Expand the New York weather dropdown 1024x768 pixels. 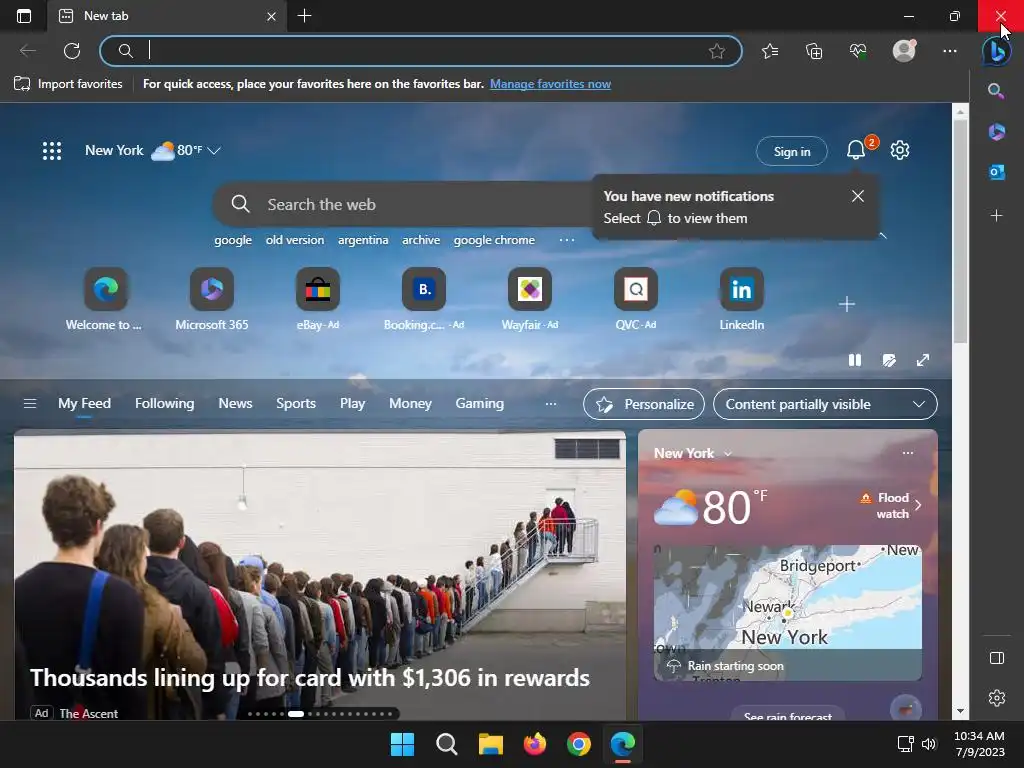click(x=214, y=151)
